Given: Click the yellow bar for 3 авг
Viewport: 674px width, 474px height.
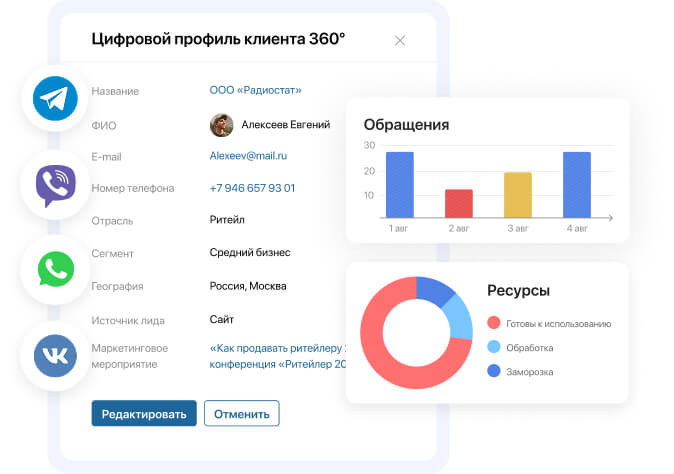Looking at the screenshot, I should pyautogui.click(x=517, y=194).
